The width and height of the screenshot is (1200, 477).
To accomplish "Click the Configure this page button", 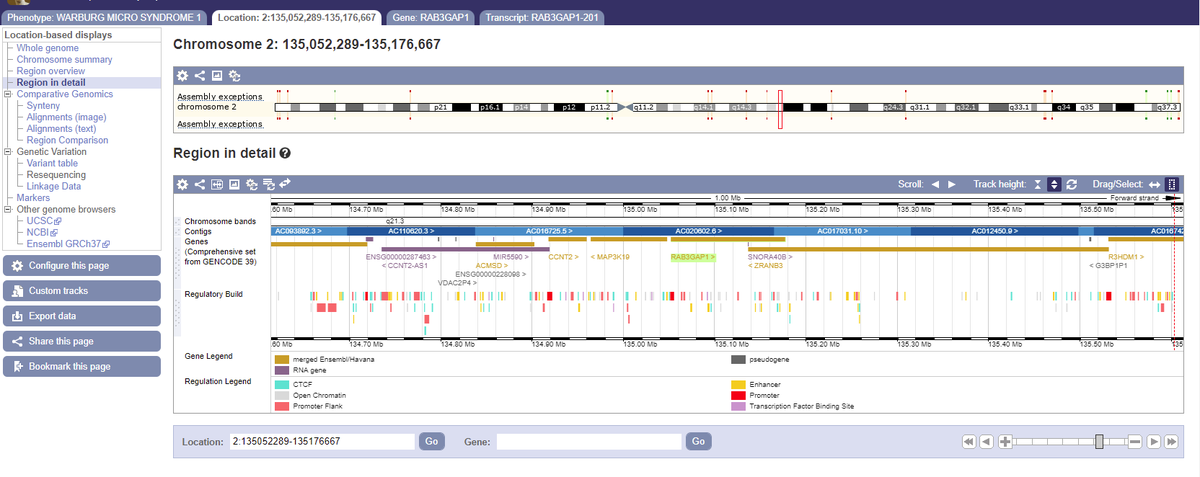I will tap(81, 266).
